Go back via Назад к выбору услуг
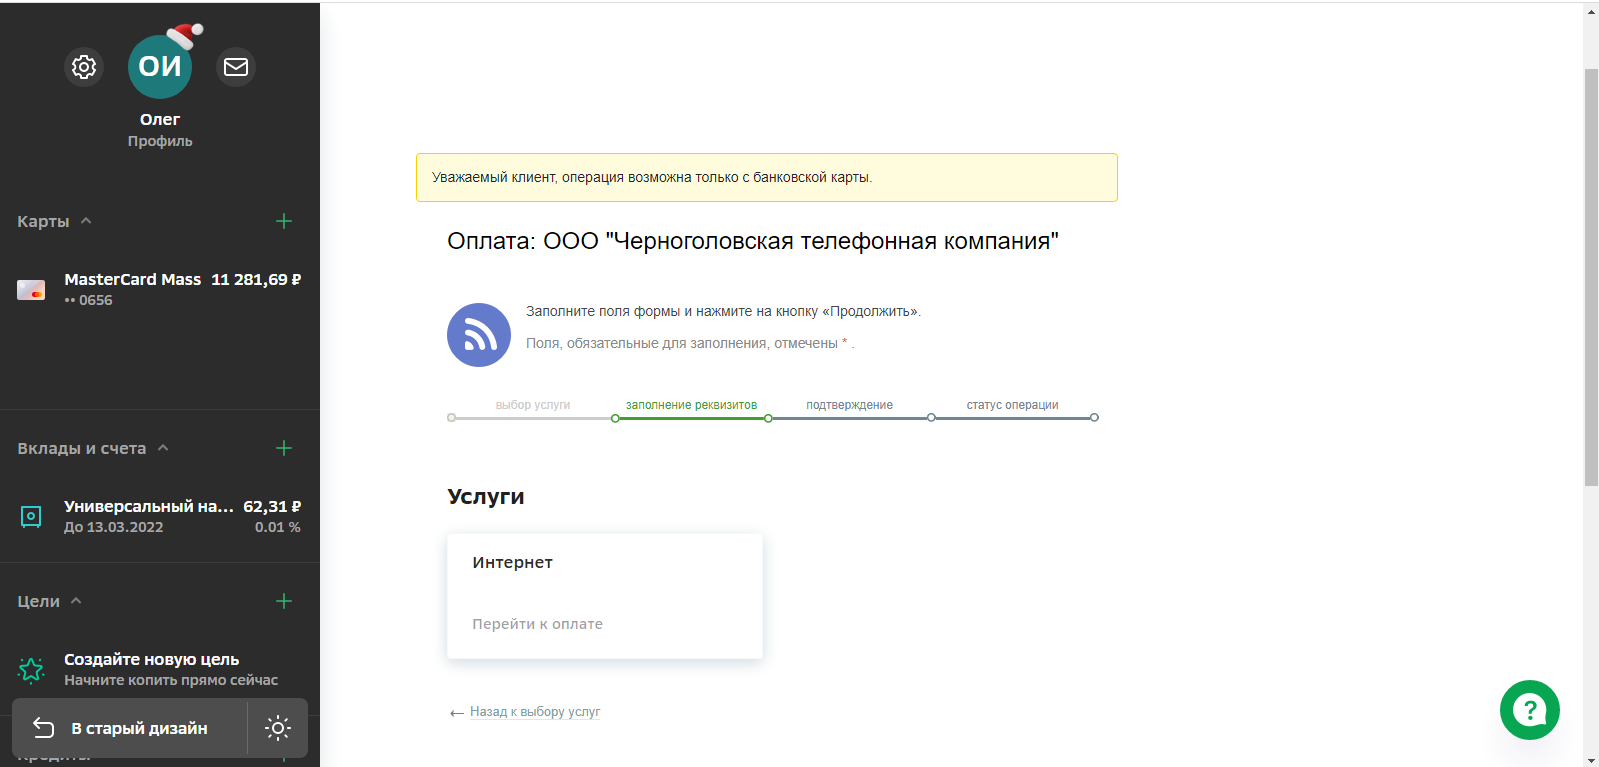The image size is (1599, 767). pyautogui.click(x=535, y=712)
